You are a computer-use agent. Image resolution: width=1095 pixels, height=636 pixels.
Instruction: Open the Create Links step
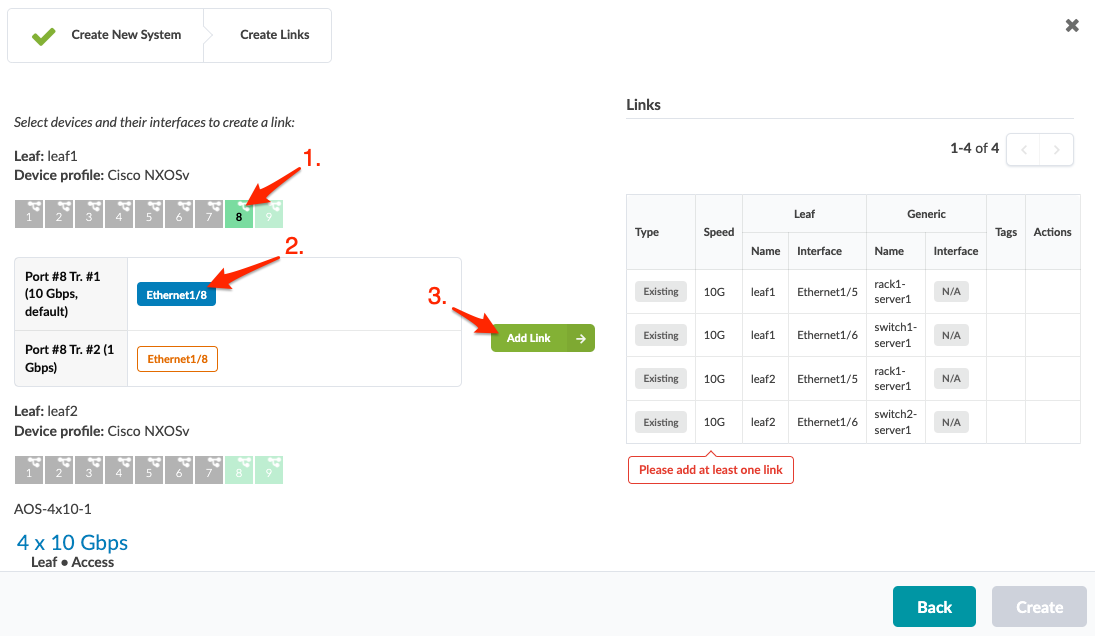(x=274, y=35)
